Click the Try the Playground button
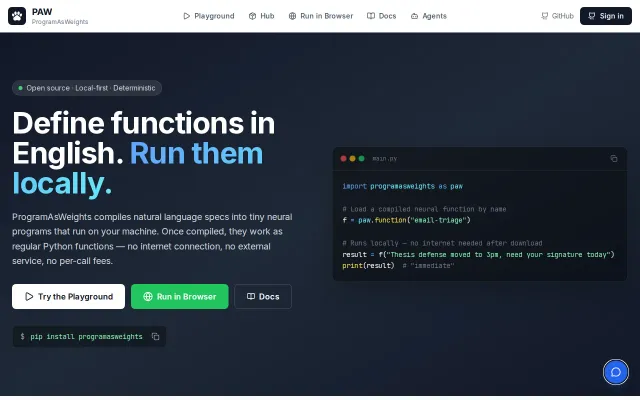The height and width of the screenshot is (400, 640). (68, 296)
